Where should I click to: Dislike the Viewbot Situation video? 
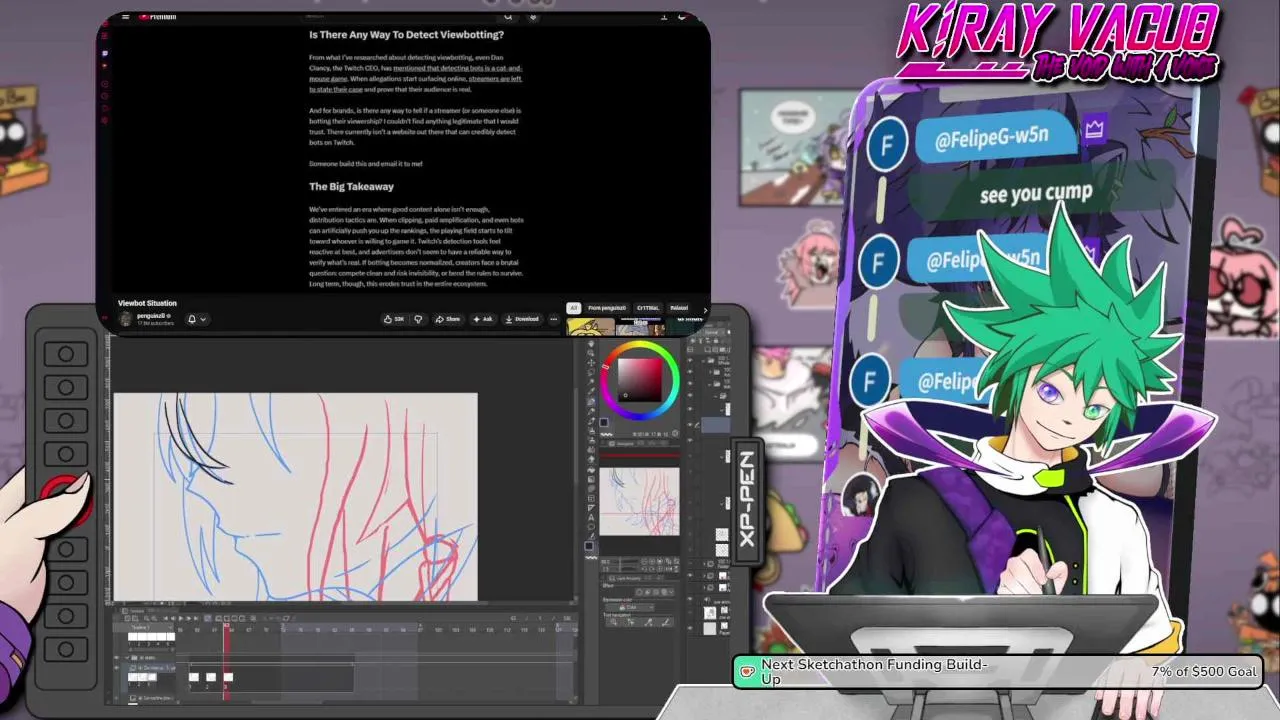(x=418, y=319)
